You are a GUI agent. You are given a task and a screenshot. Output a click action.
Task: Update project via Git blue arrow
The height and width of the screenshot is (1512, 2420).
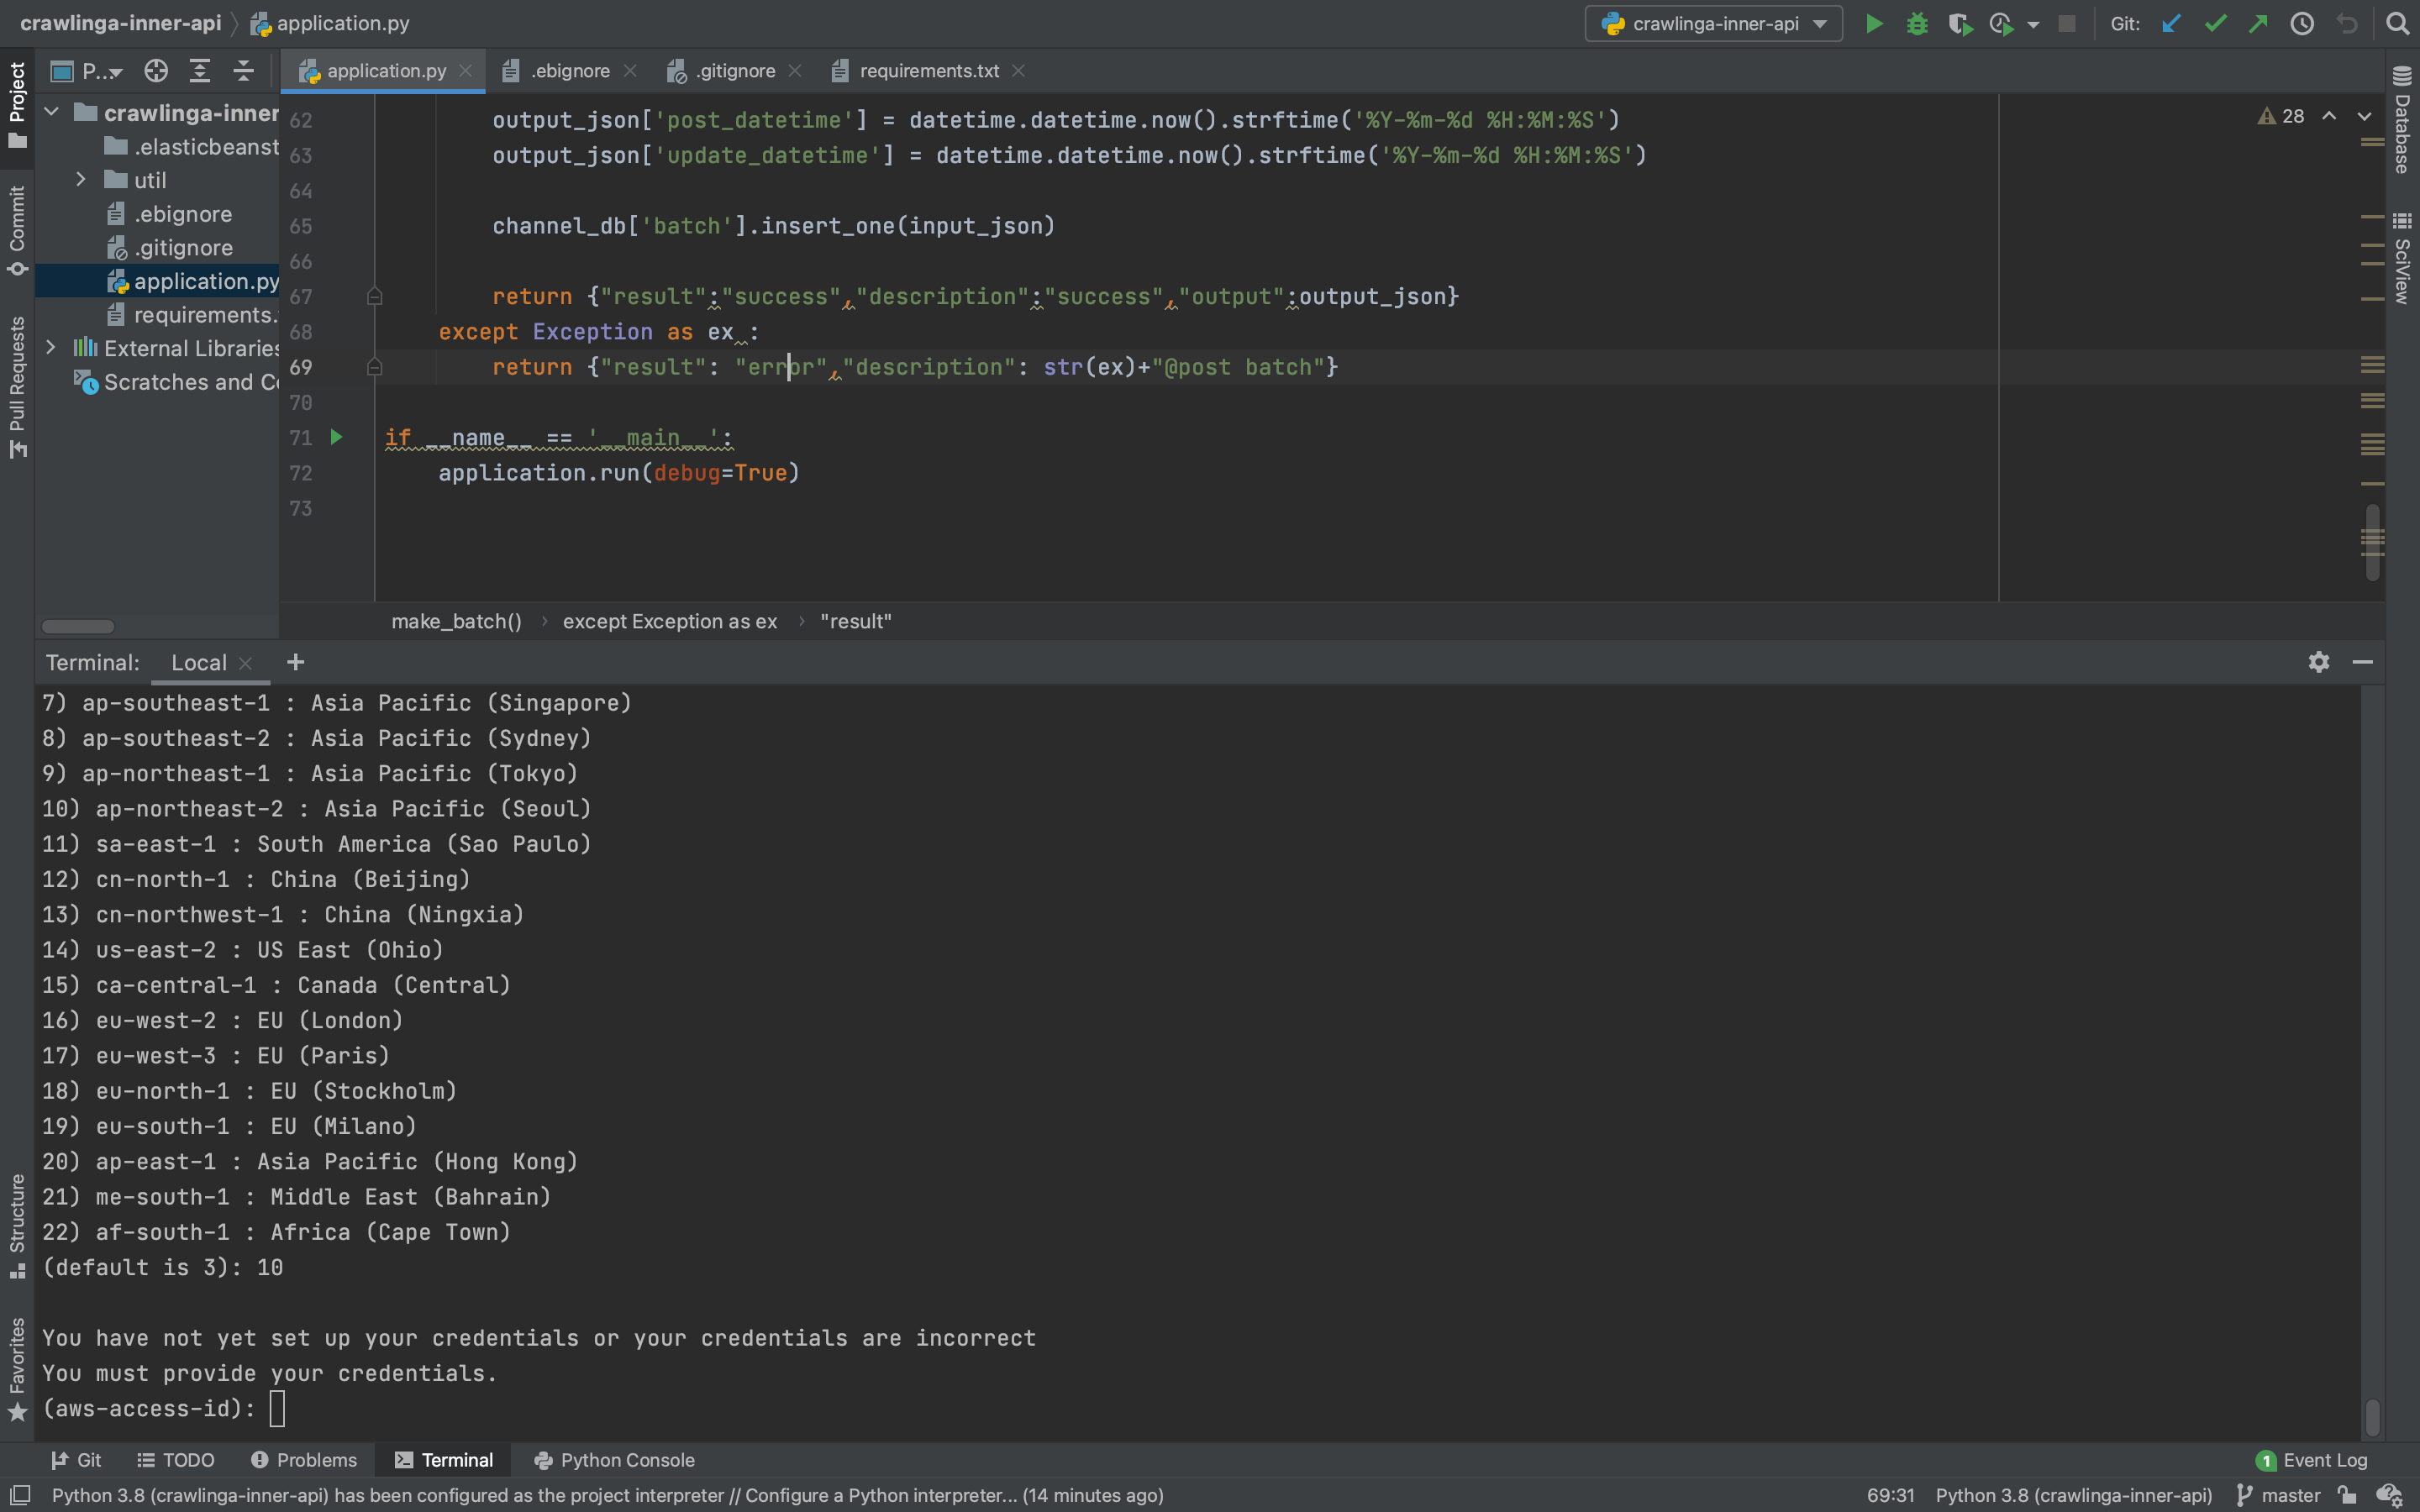pyautogui.click(x=2171, y=23)
